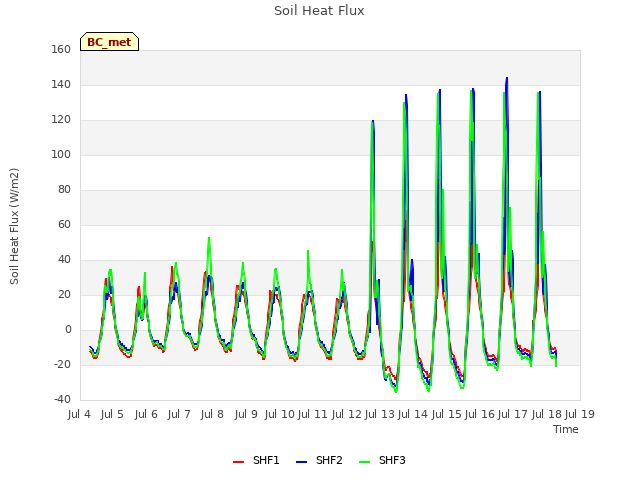The height and width of the screenshot is (480, 640).
Task: Click the 140 y-axis tick label
Action: coord(61,85)
